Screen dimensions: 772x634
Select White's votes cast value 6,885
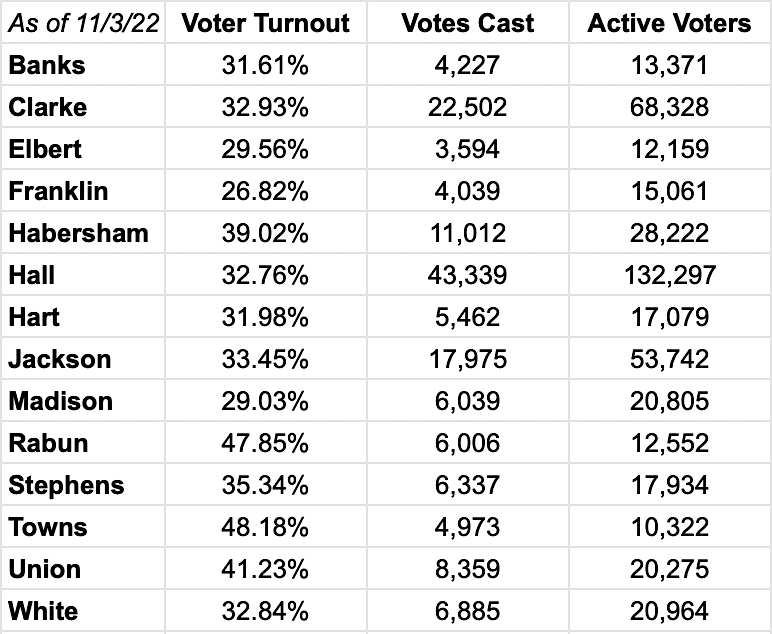point(468,612)
